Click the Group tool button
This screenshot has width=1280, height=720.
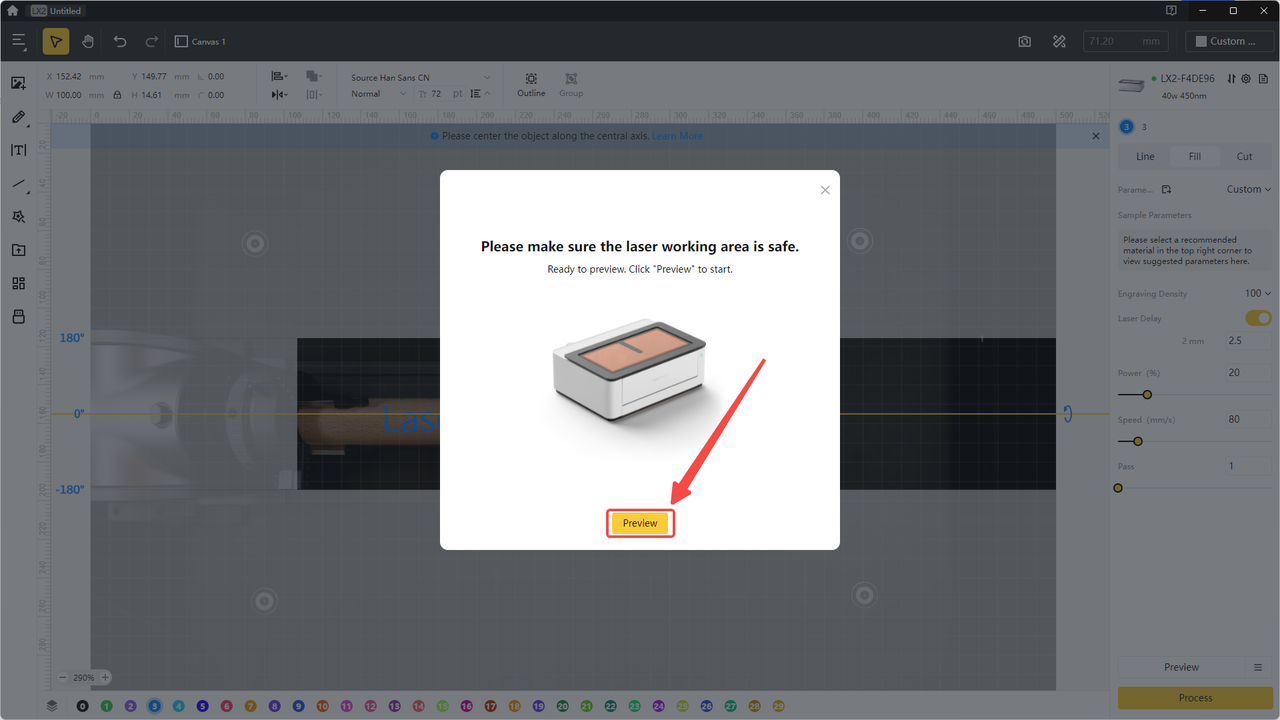coord(571,84)
